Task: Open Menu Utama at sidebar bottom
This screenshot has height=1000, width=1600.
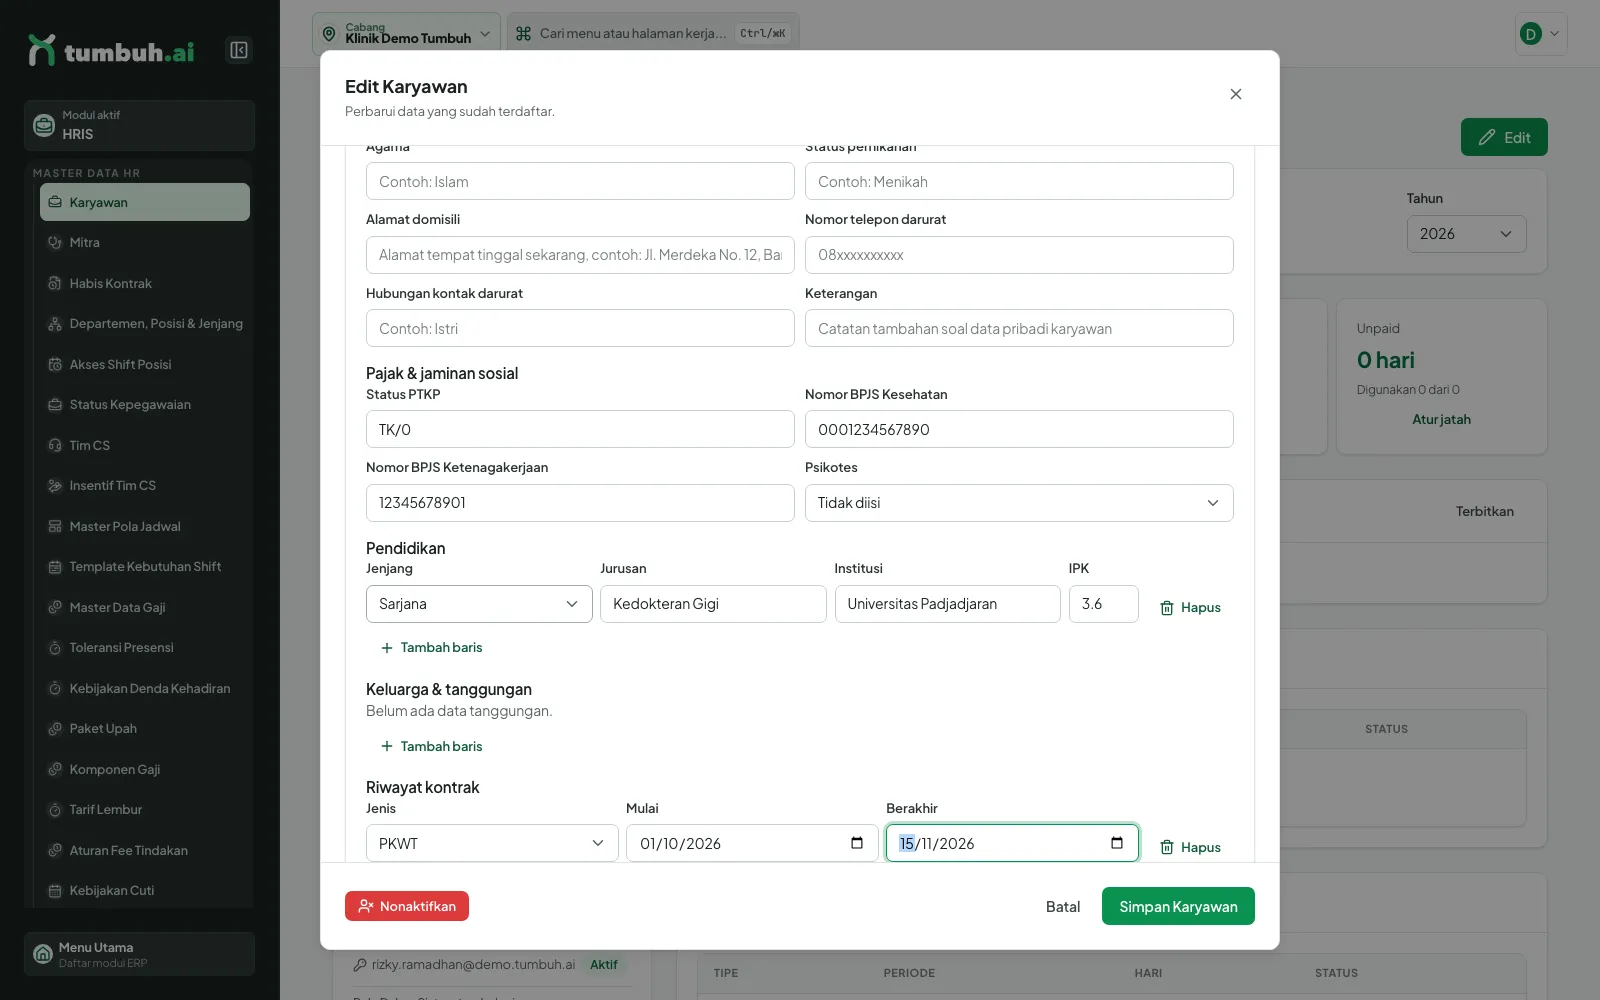Action: tap(139, 954)
